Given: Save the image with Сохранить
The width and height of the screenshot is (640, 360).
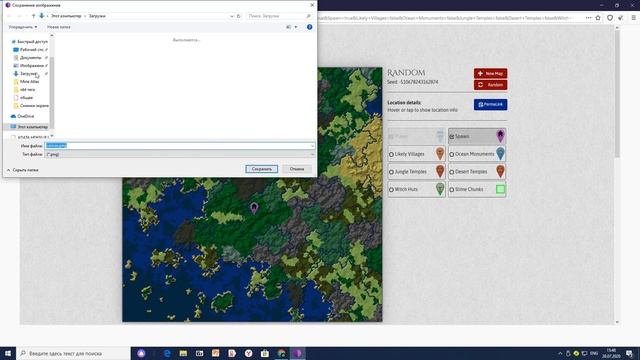Looking at the screenshot, I should 262,169.
